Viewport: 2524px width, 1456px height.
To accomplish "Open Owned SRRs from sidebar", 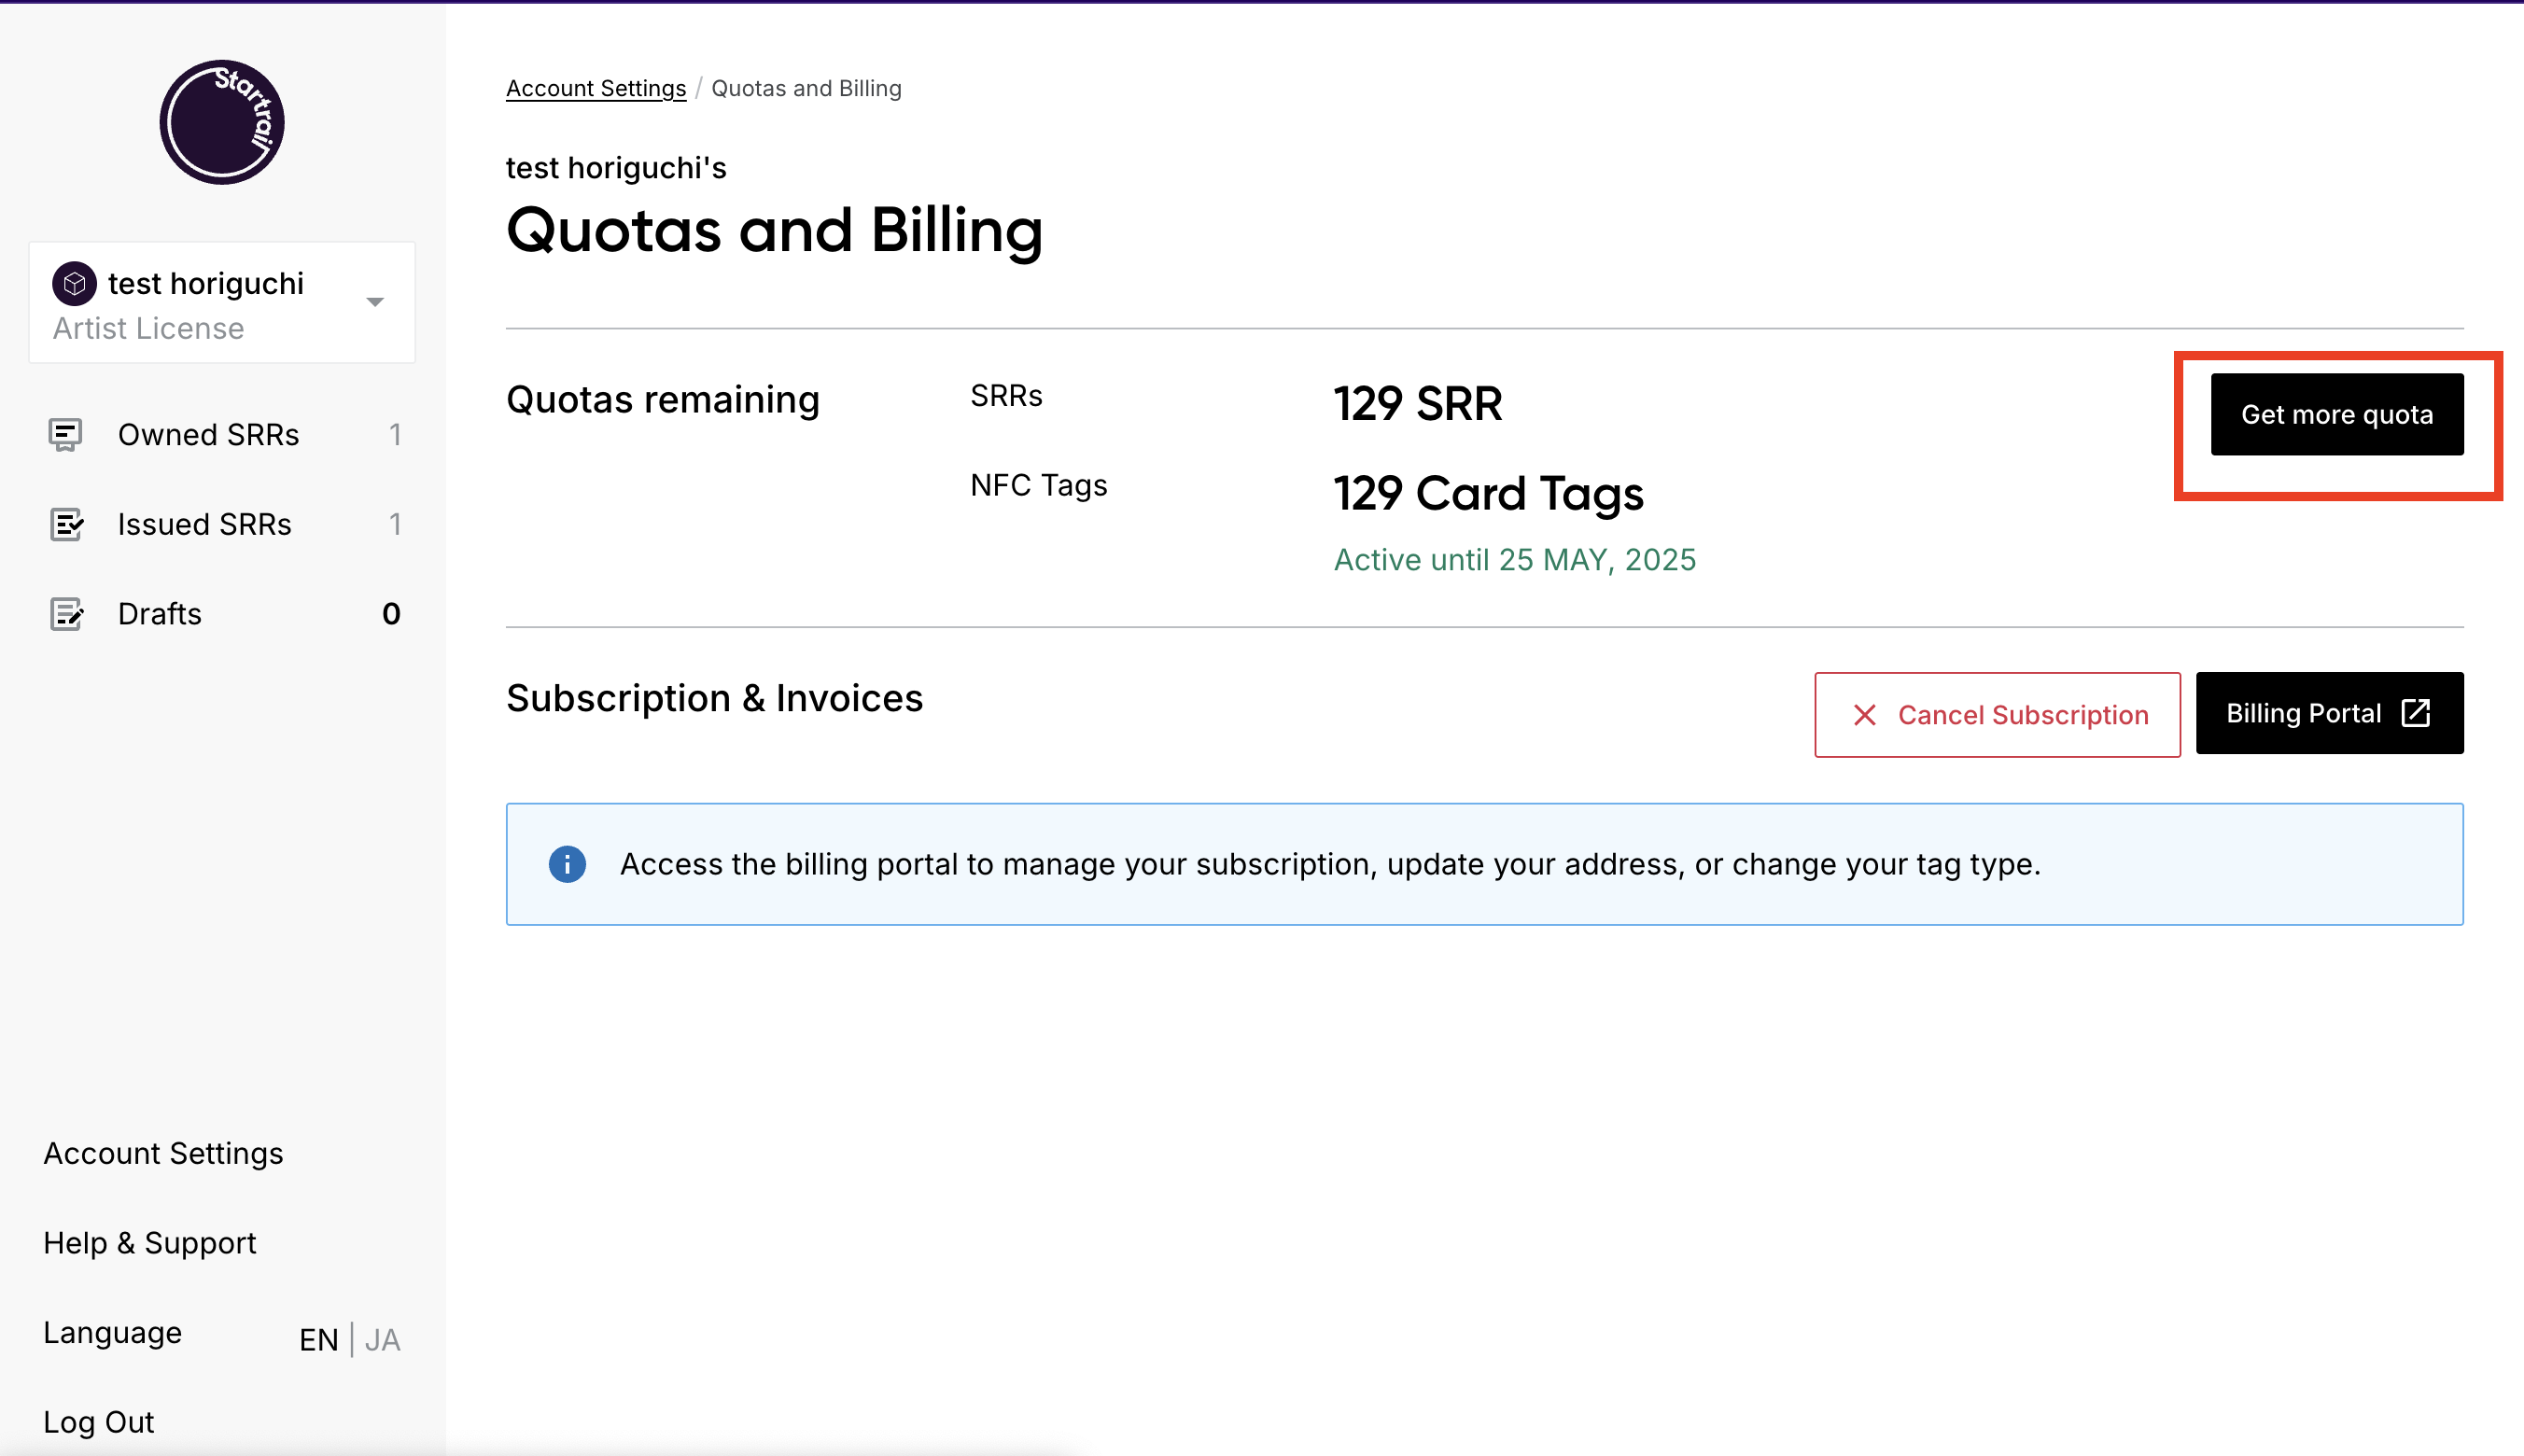I will (x=208, y=435).
